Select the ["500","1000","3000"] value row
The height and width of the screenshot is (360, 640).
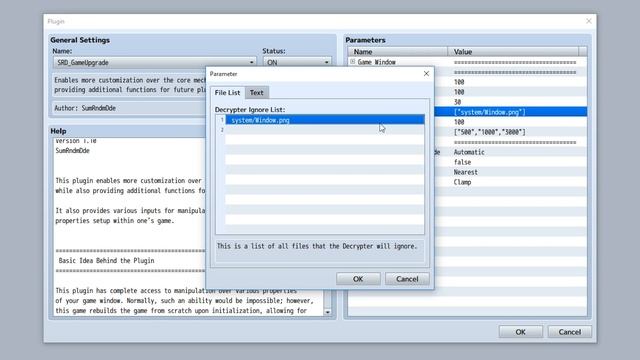[511, 132]
